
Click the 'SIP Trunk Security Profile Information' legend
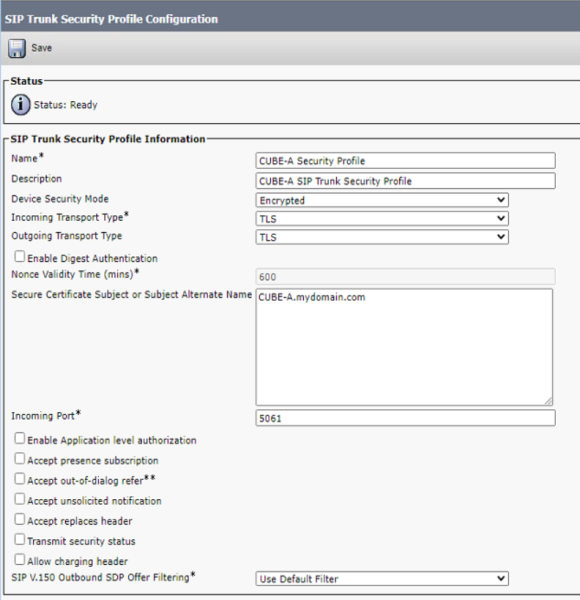click(x=108, y=139)
